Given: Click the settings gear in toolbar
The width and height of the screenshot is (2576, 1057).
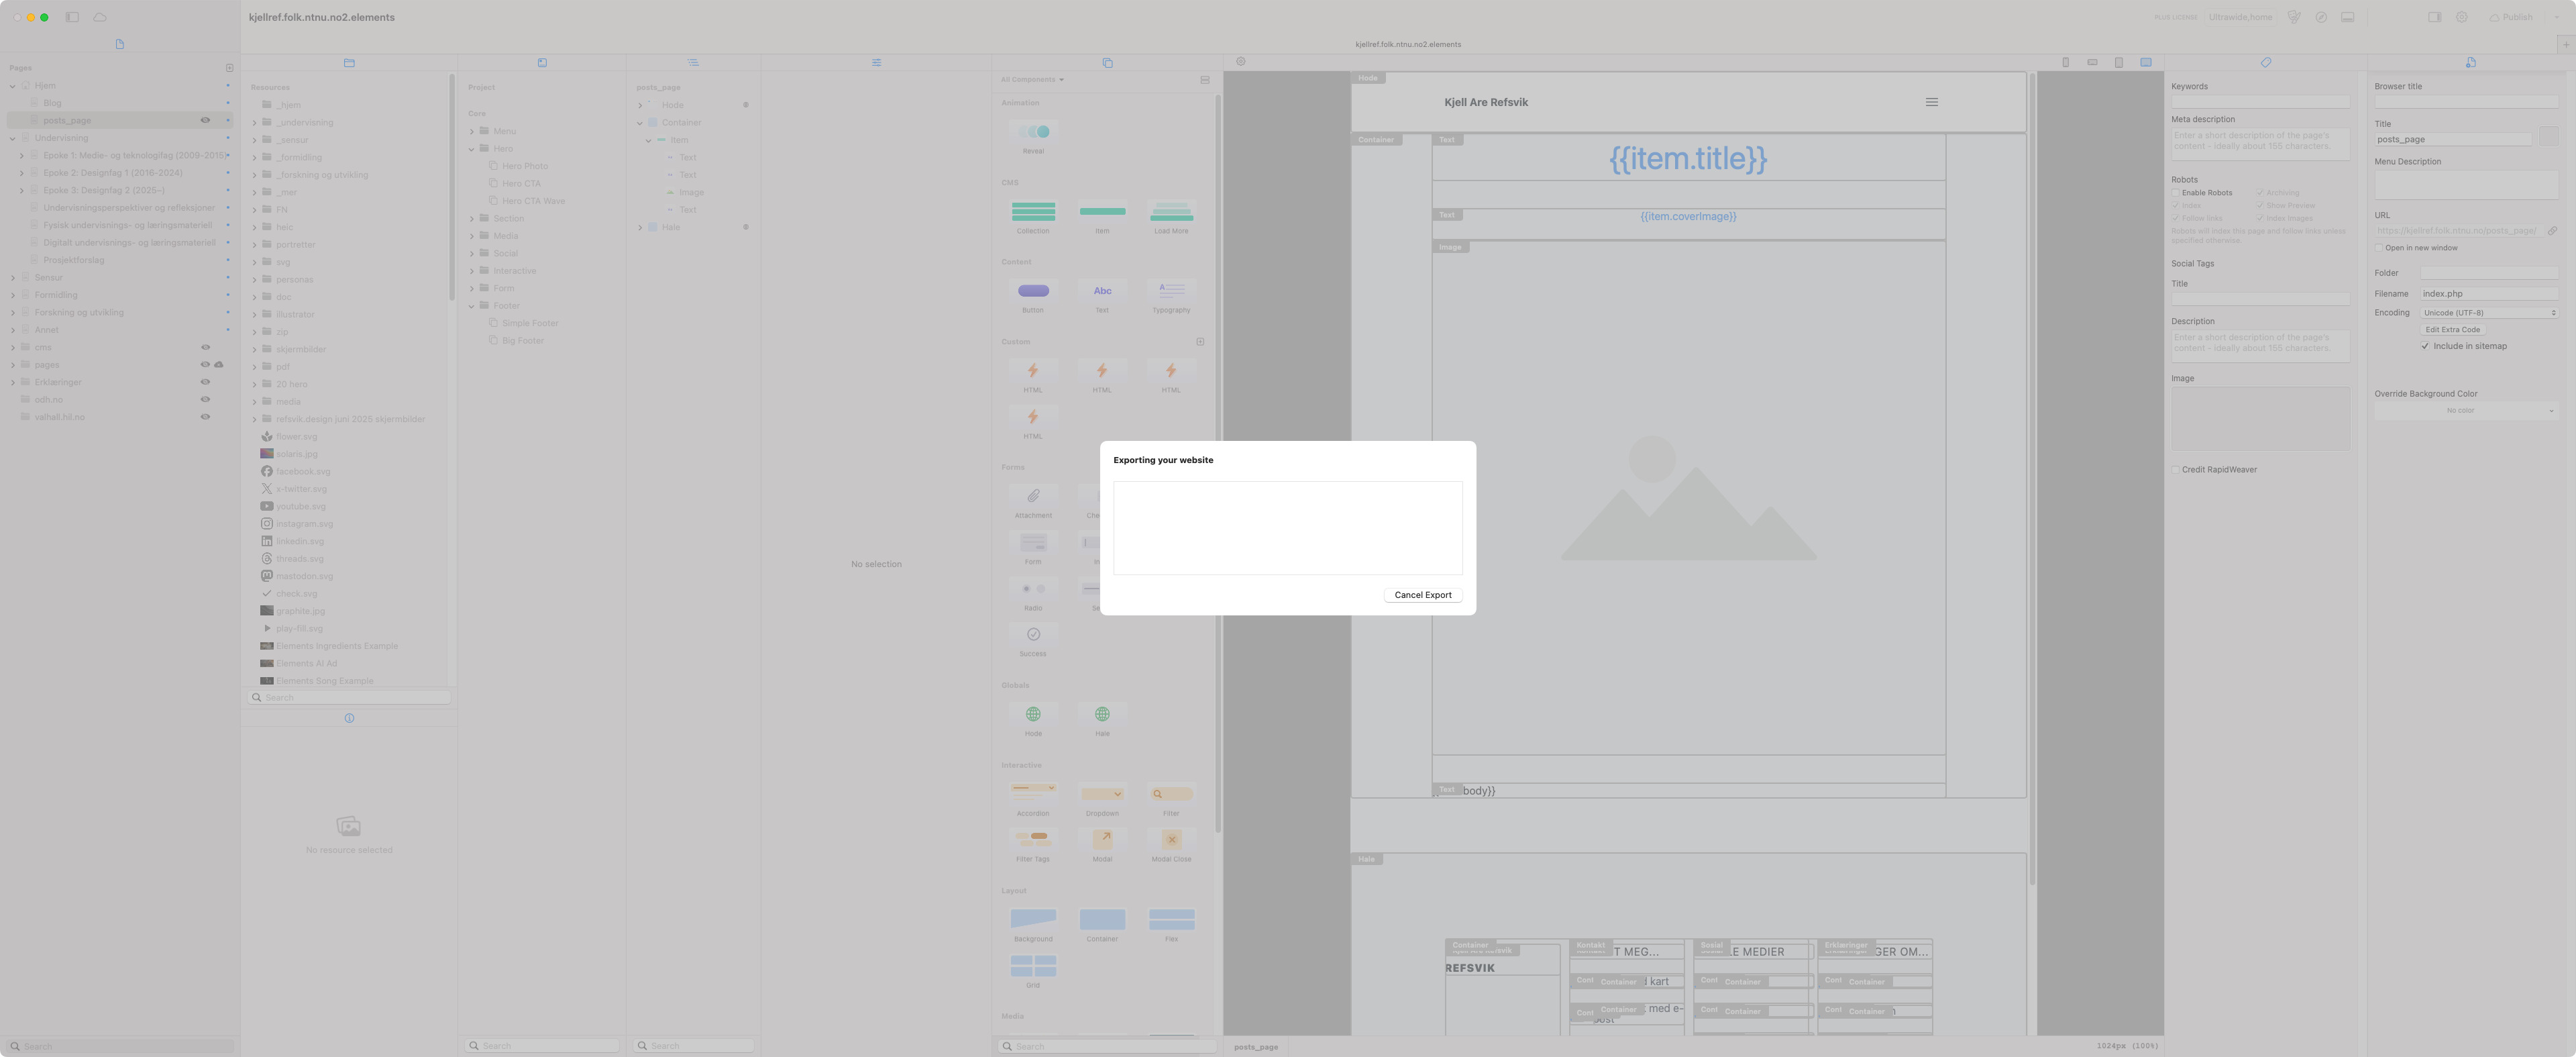Looking at the screenshot, I should pos(2461,17).
